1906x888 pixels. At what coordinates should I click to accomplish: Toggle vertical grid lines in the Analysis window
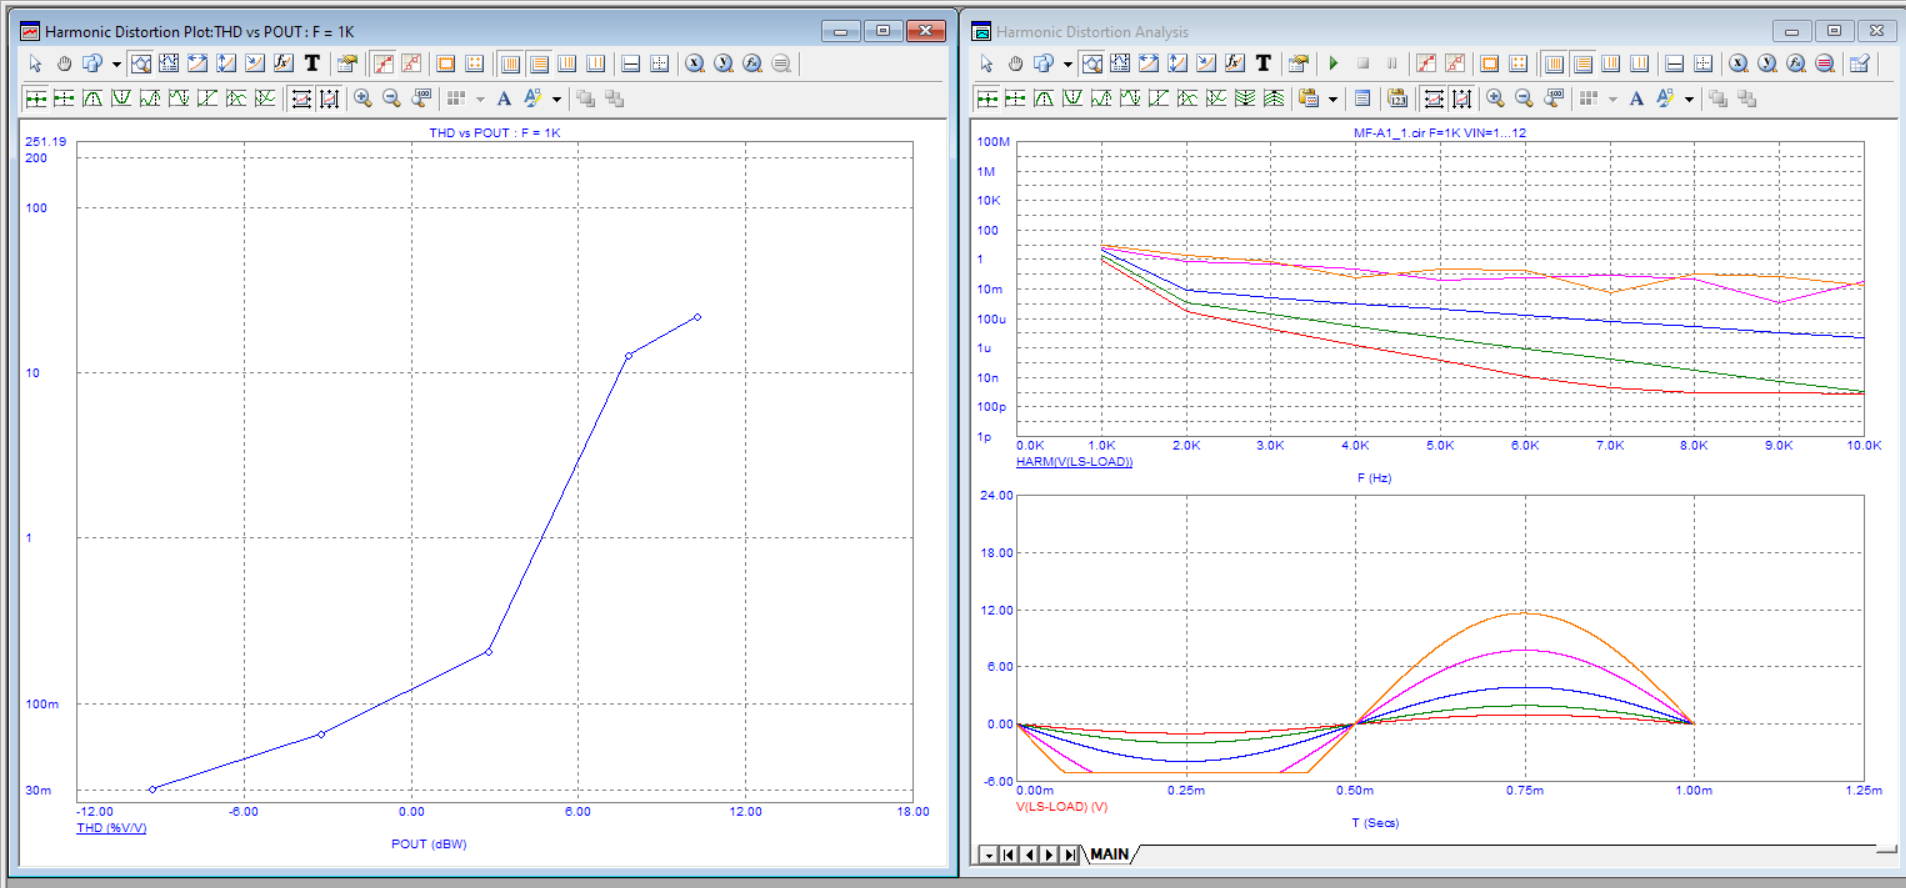pos(1554,64)
